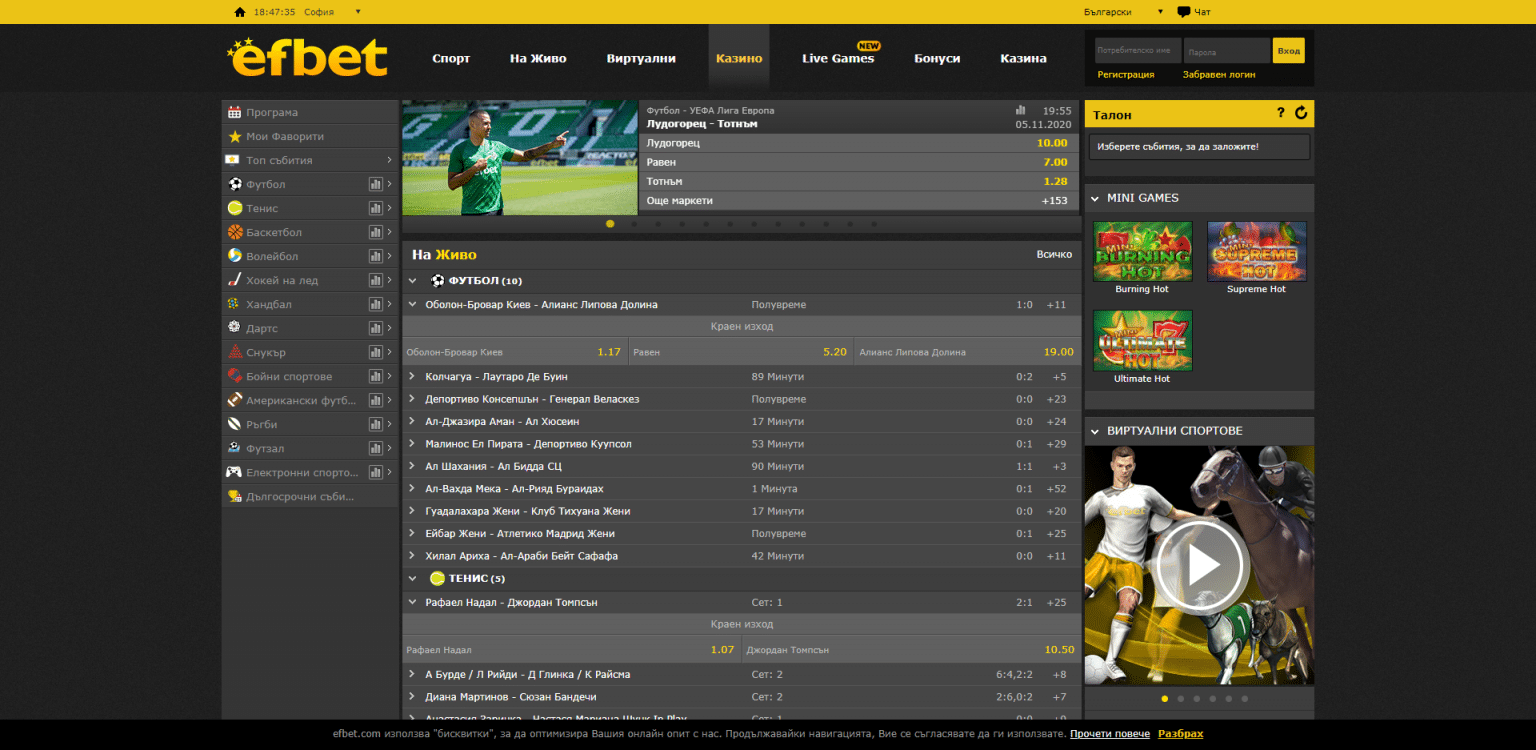The width and height of the screenshot is (1536, 750).
Task: Refresh the Талон bet slip
Action: coord(1301,113)
